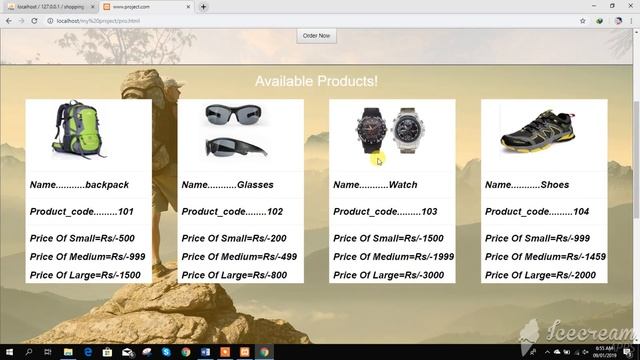Open Microsoft Word from taskbar
The width and height of the screenshot is (640, 360).
pyautogui.click(x=205, y=352)
